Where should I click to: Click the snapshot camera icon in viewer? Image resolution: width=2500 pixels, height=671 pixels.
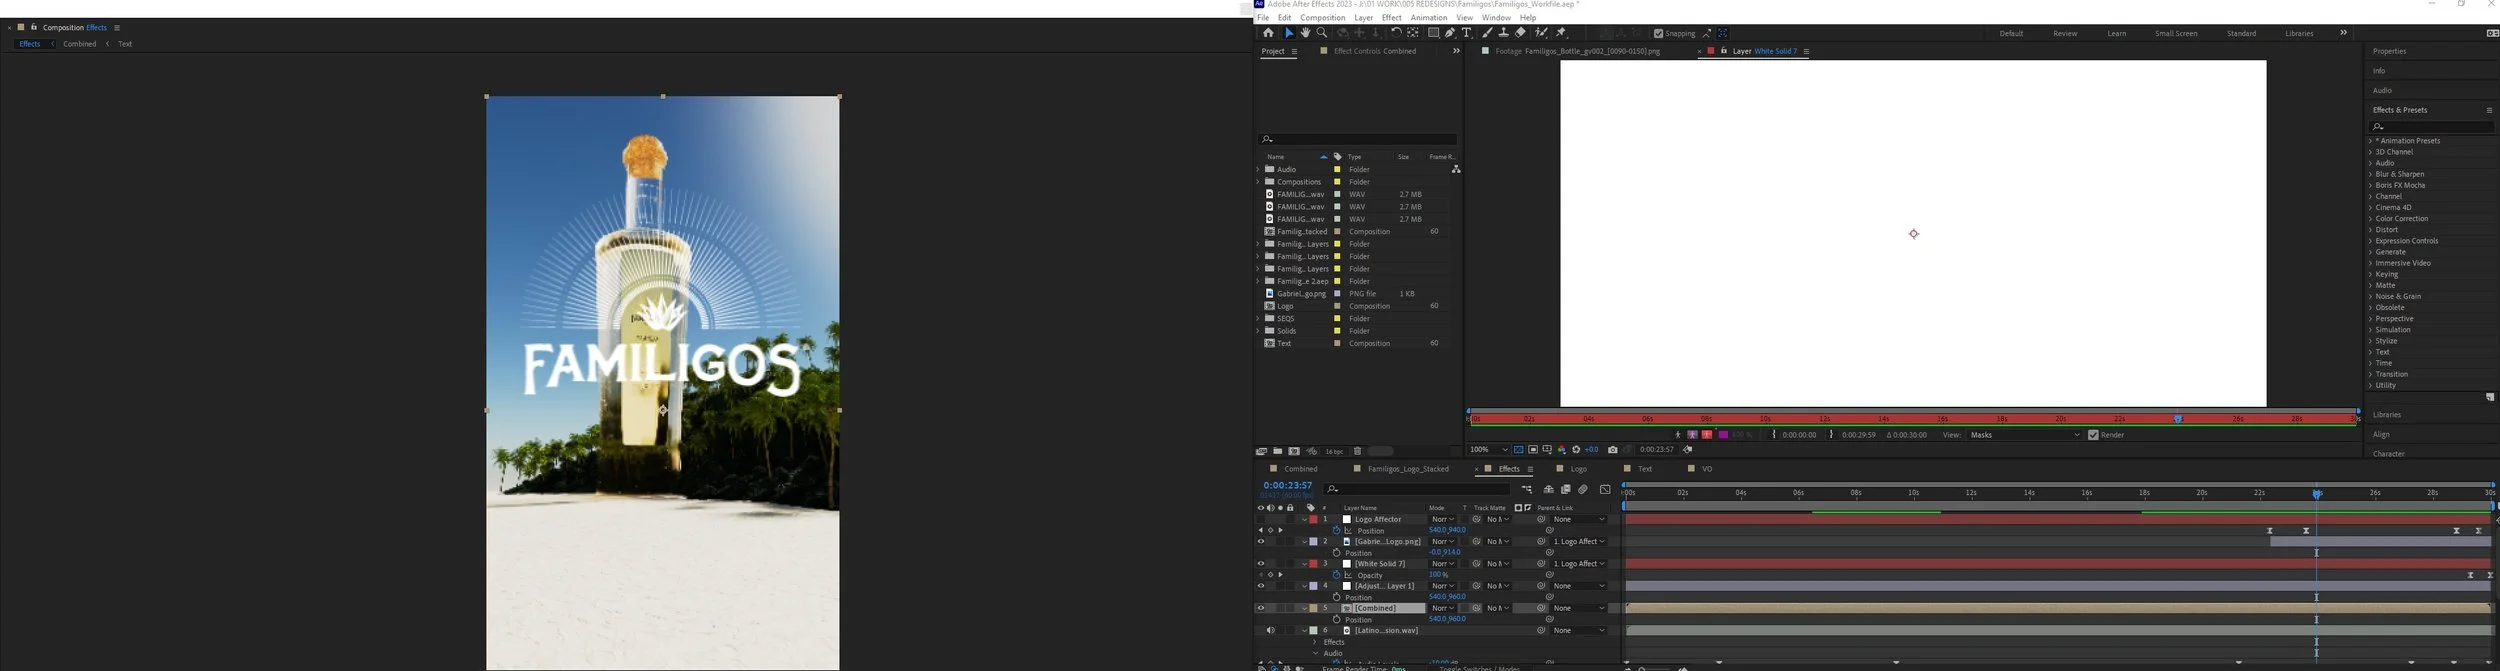(x=1612, y=449)
